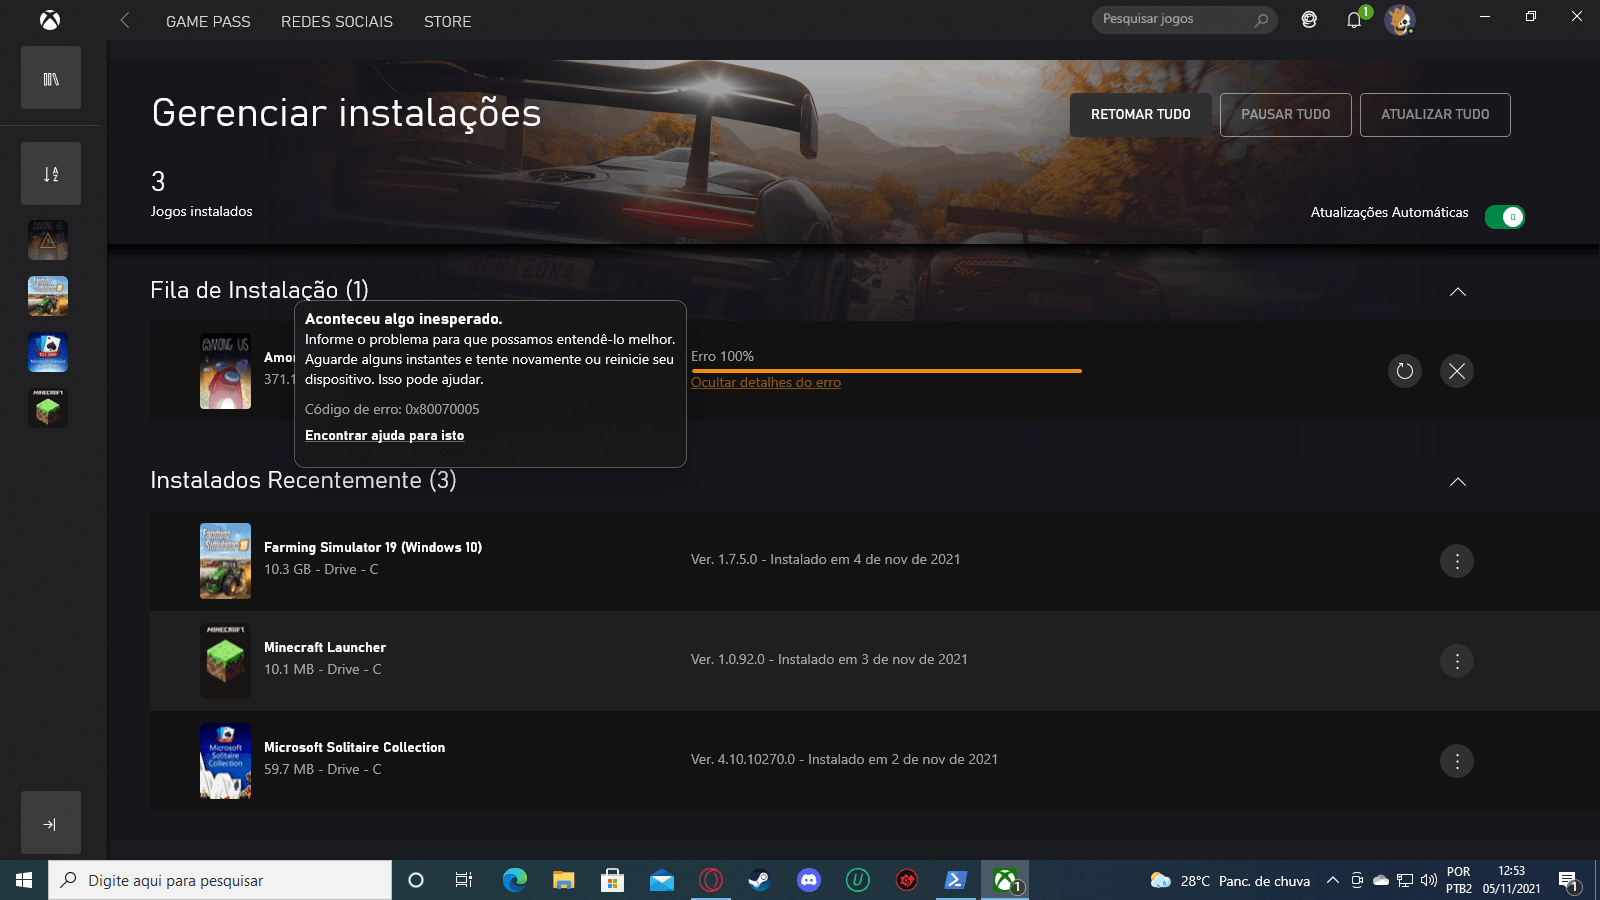Open the profile avatar menu
The width and height of the screenshot is (1600, 900).
tap(1400, 19)
